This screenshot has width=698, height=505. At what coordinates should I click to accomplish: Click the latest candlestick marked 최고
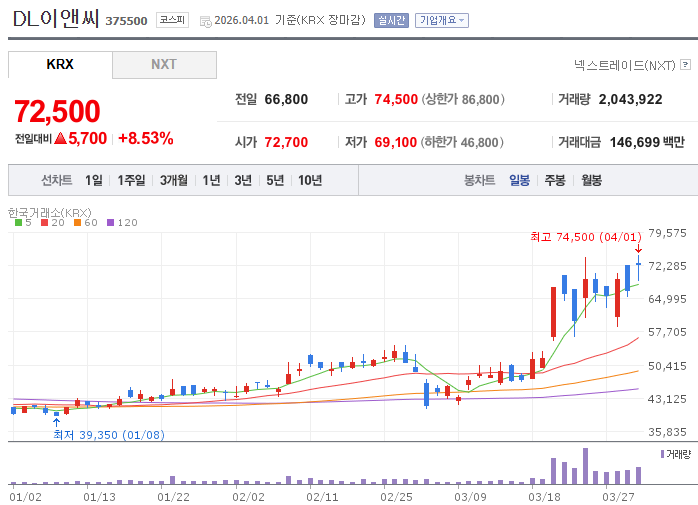(638, 268)
